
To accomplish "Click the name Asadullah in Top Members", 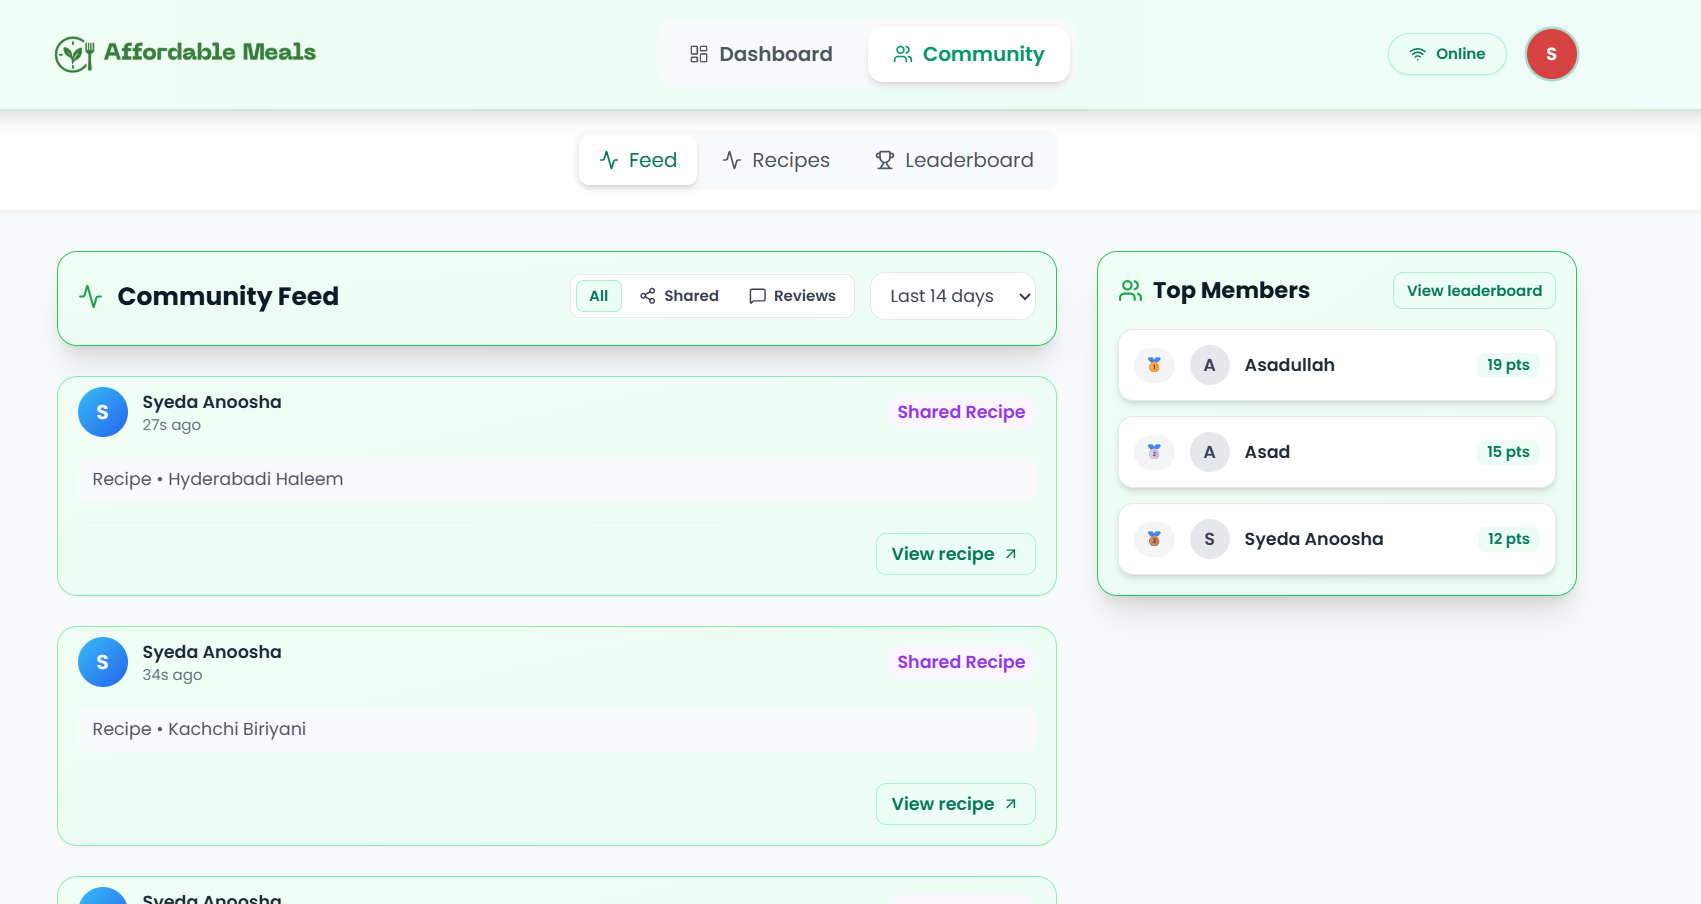I will [1290, 365].
